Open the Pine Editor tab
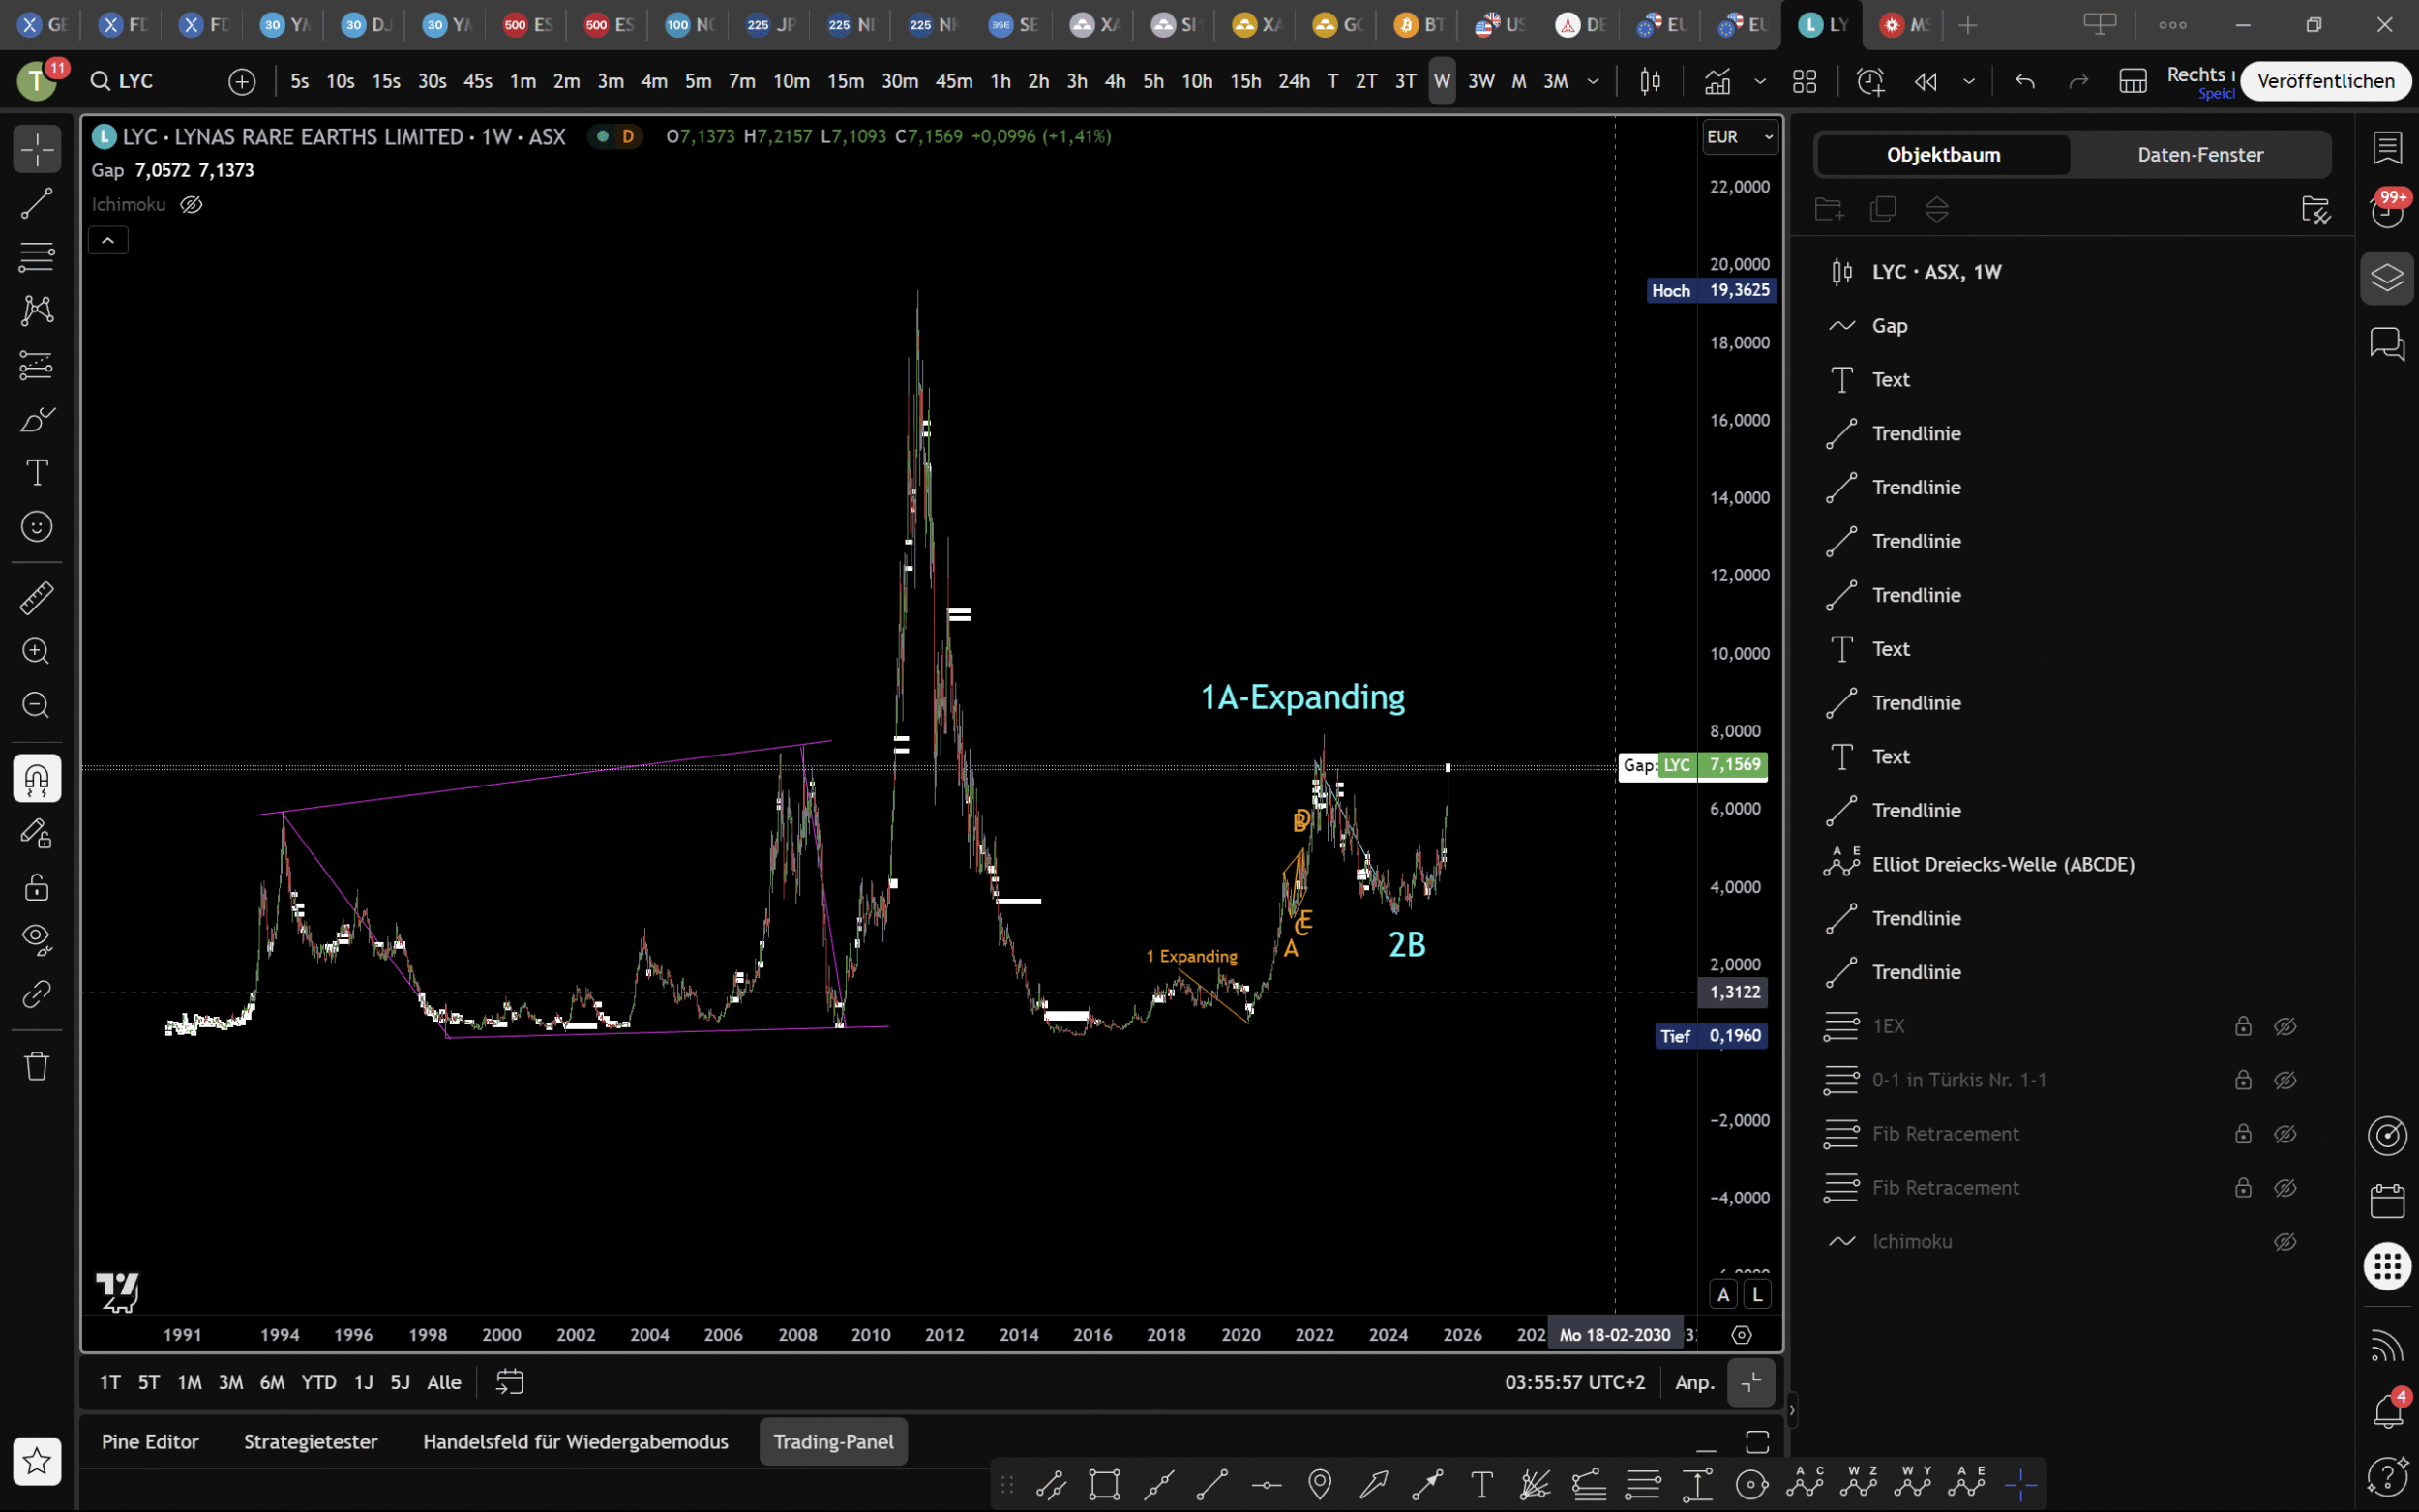Screen dimensions: 2419x1512 (x=150, y=1441)
